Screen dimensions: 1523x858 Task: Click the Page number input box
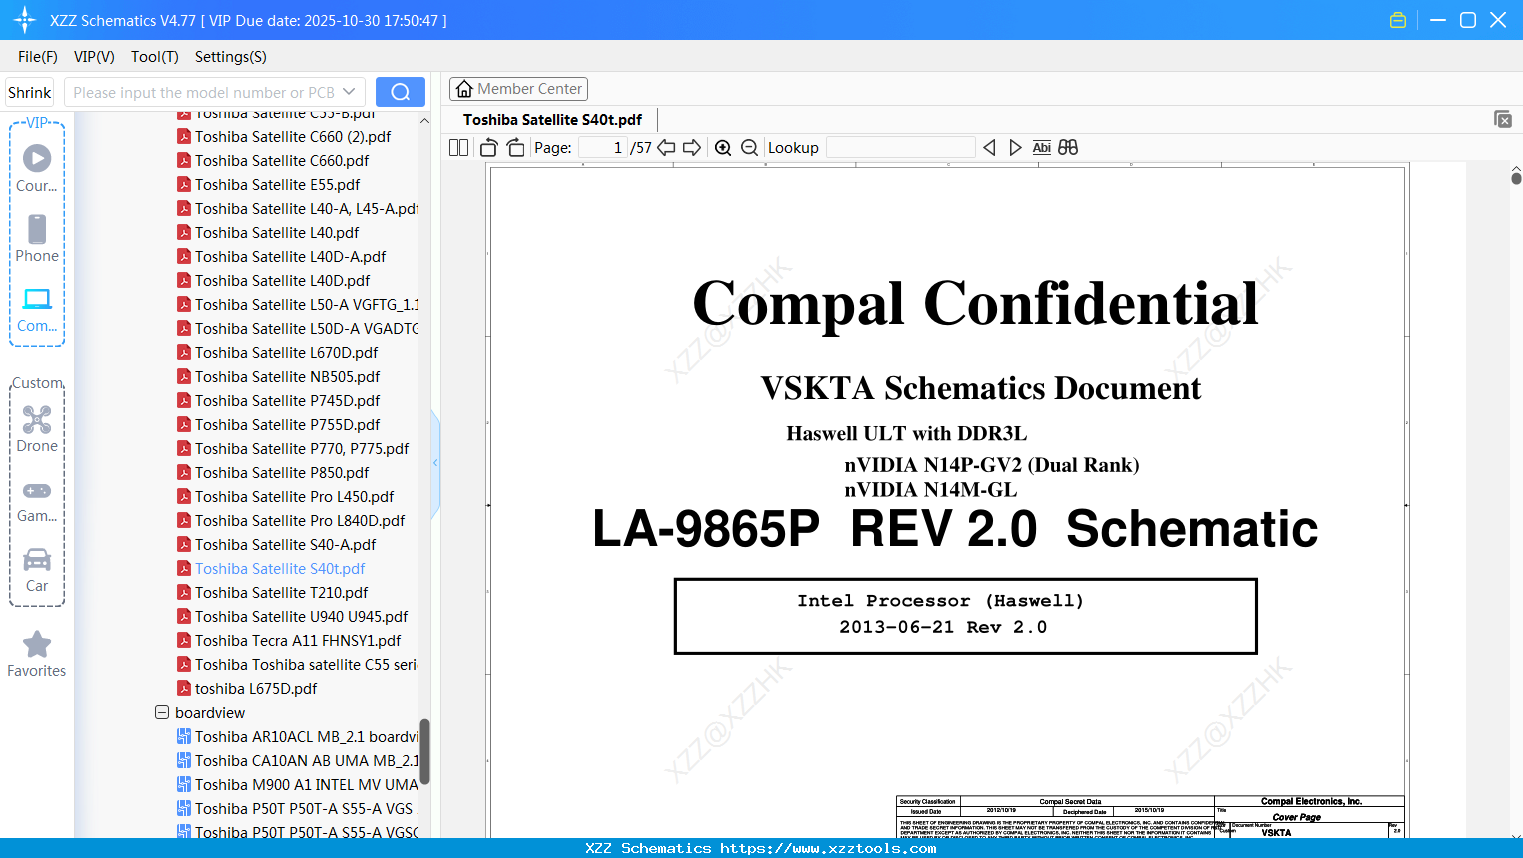pyautogui.click(x=602, y=148)
